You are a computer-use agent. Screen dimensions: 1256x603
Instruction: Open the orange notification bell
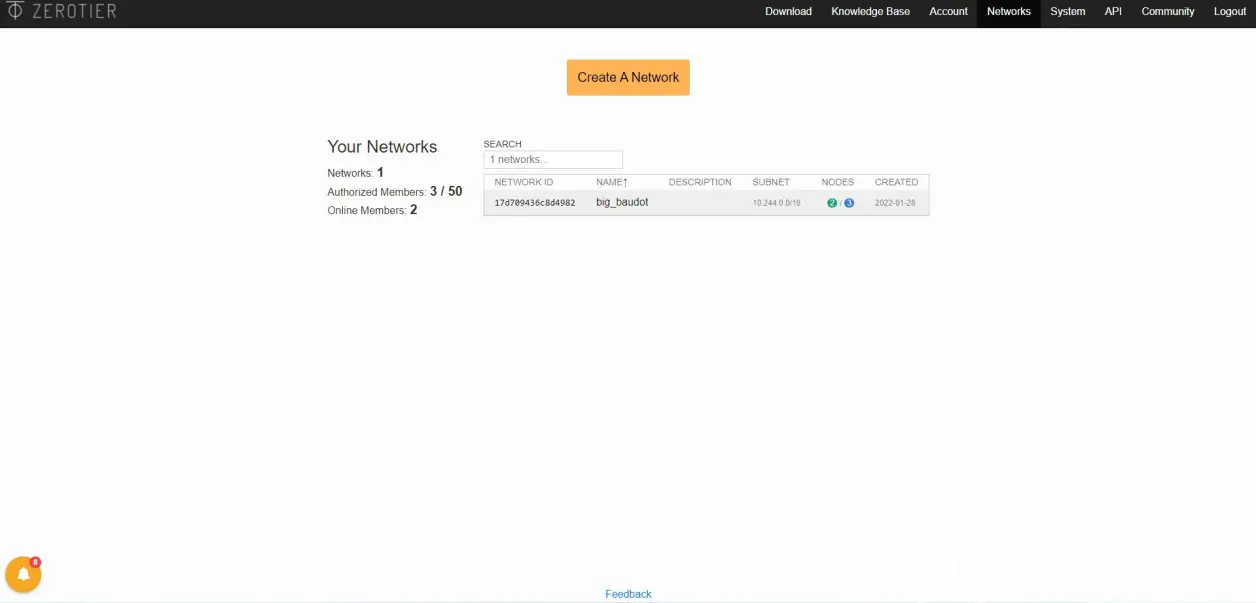click(x=22, y=575)
